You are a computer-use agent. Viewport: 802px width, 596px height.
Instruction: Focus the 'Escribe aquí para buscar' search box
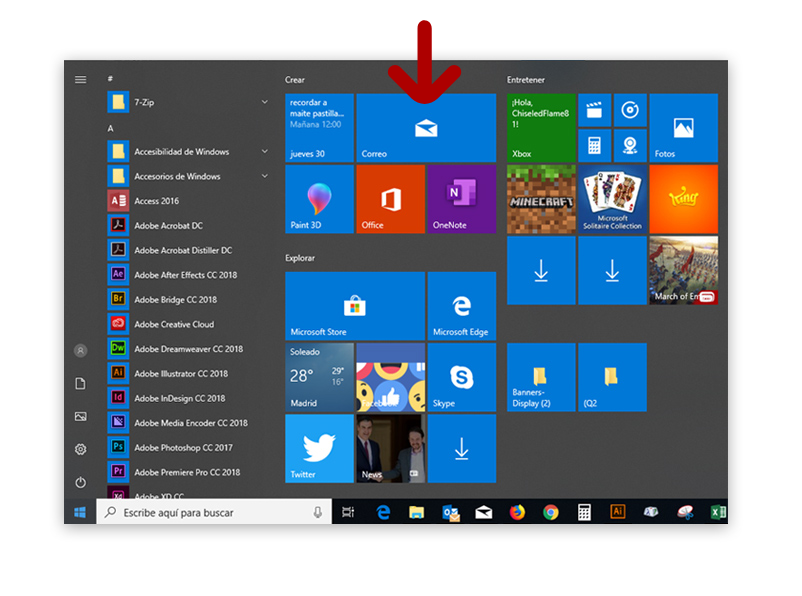(x=214, y=512)
